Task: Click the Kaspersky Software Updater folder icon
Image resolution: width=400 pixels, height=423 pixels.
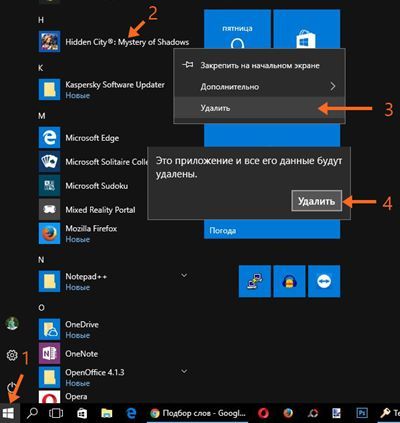Action: click(49, 89)
